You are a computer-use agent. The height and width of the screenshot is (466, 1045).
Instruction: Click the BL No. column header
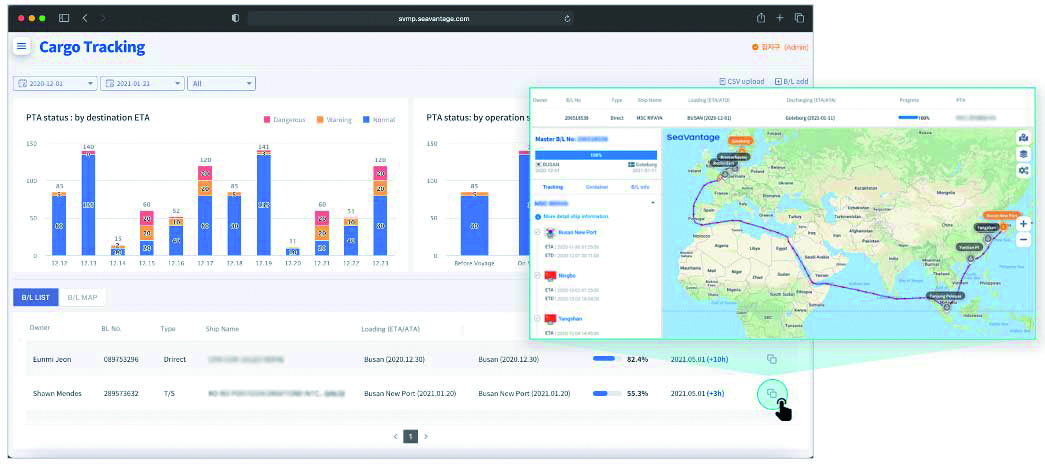pos(112,328)
